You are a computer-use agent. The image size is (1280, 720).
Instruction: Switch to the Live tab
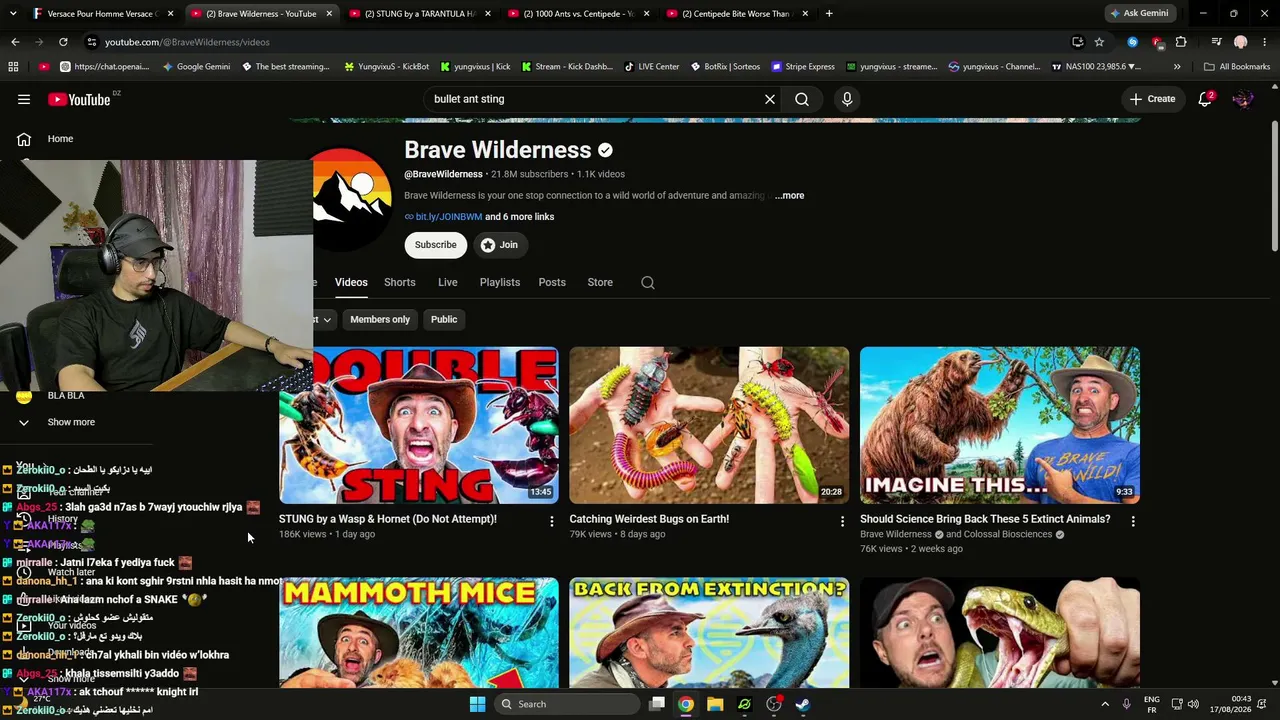[448, 282]
